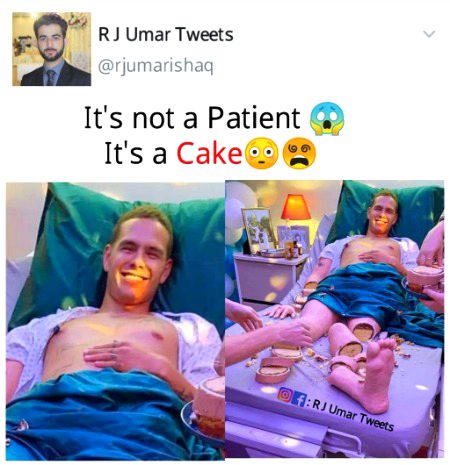
Task: Click the R J Umar Tweets display name
Action: pyautogui.click(x=166, y=35)
